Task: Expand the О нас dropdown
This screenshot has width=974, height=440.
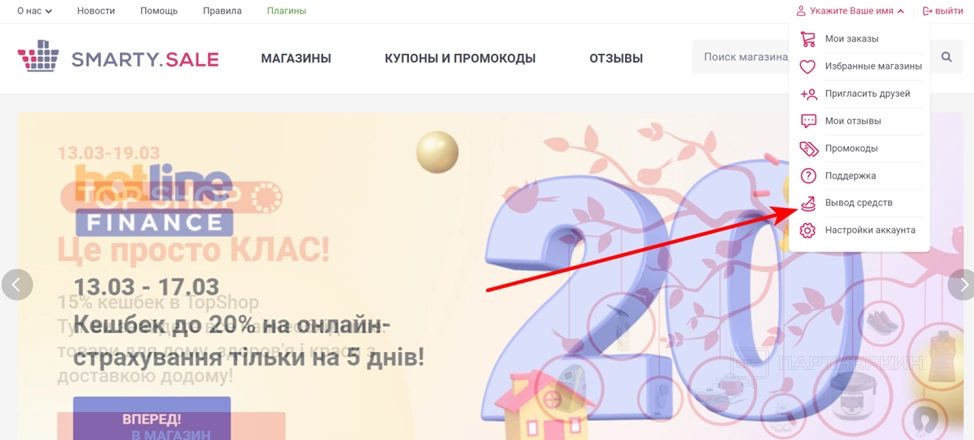Action: click(x=34, y=11)
